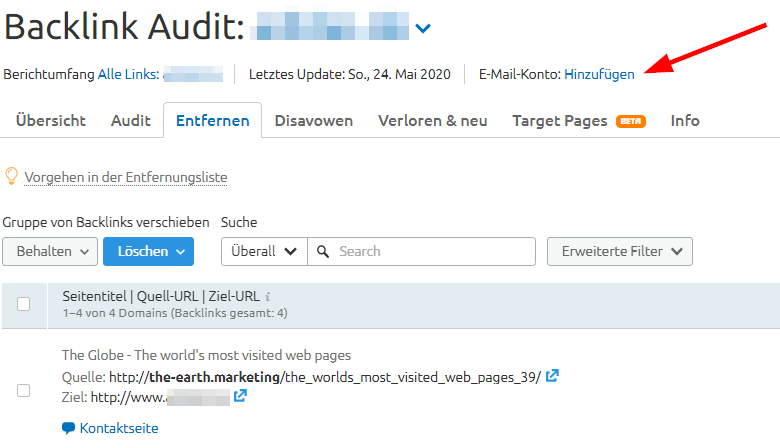Click Hinzufügen to add e-mail account
The width and height of the screenshot is (780, 448).
pyautogui.click(x=599, y=75)
